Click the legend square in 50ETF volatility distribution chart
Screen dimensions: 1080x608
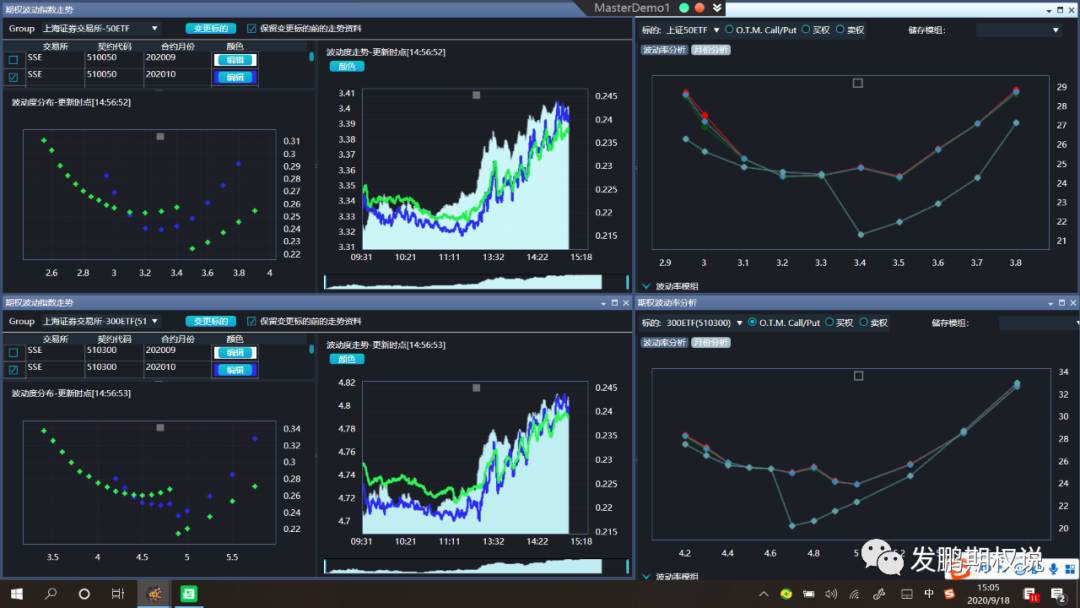click(x=160, y=136)
